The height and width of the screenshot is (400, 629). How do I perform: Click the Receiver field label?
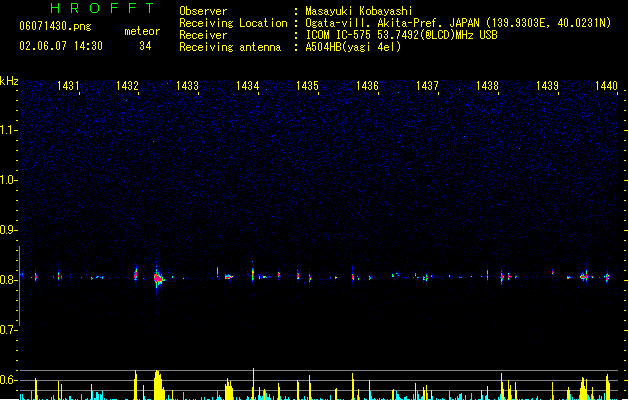tap(203, 35)
